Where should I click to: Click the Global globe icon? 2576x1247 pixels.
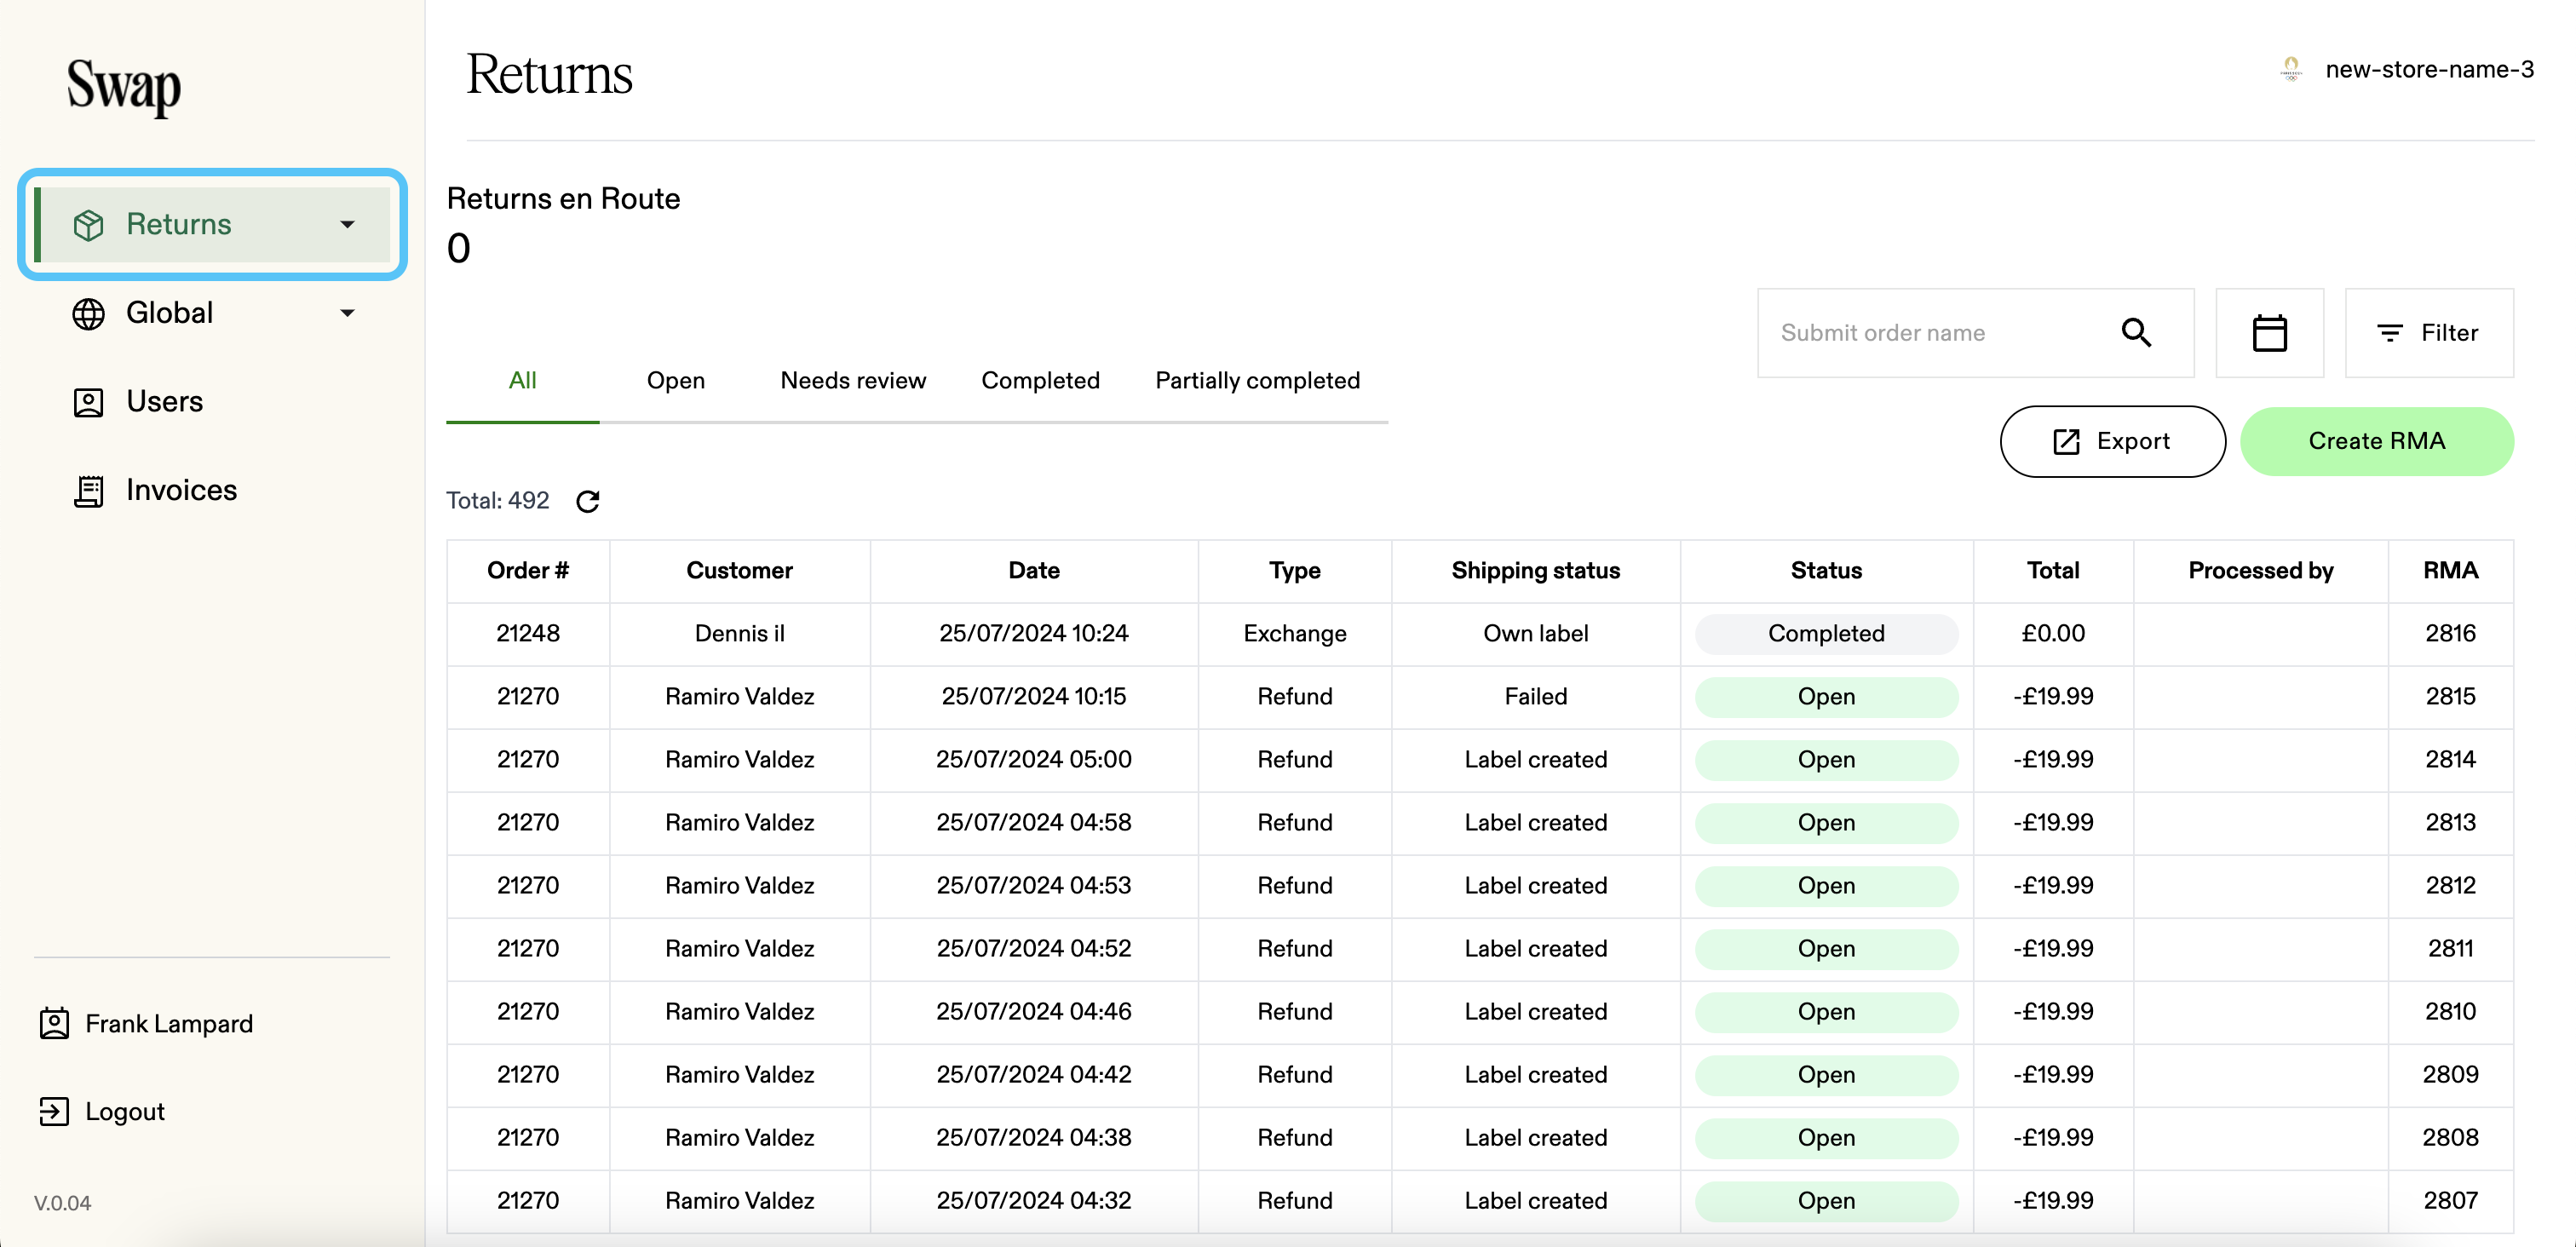88,314
